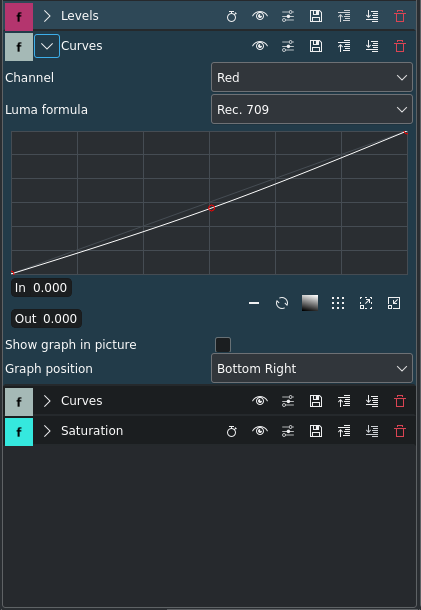The height and width of the screenshot is (610, 421).
Task: Click the In value field
Action: (41, 287)
